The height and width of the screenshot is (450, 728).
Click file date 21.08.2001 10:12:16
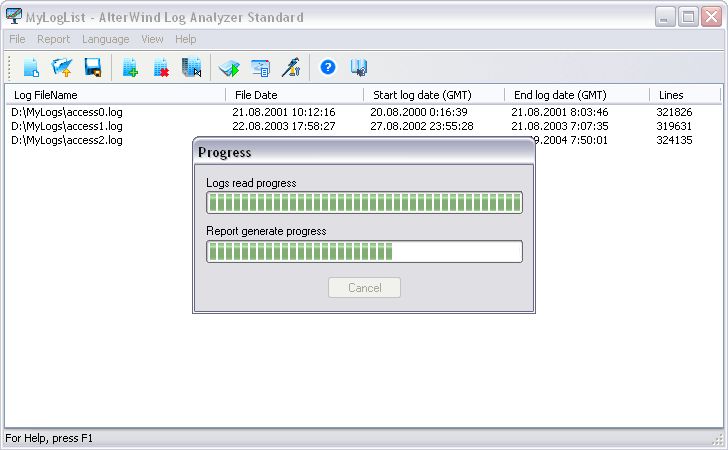pos(284,112)
